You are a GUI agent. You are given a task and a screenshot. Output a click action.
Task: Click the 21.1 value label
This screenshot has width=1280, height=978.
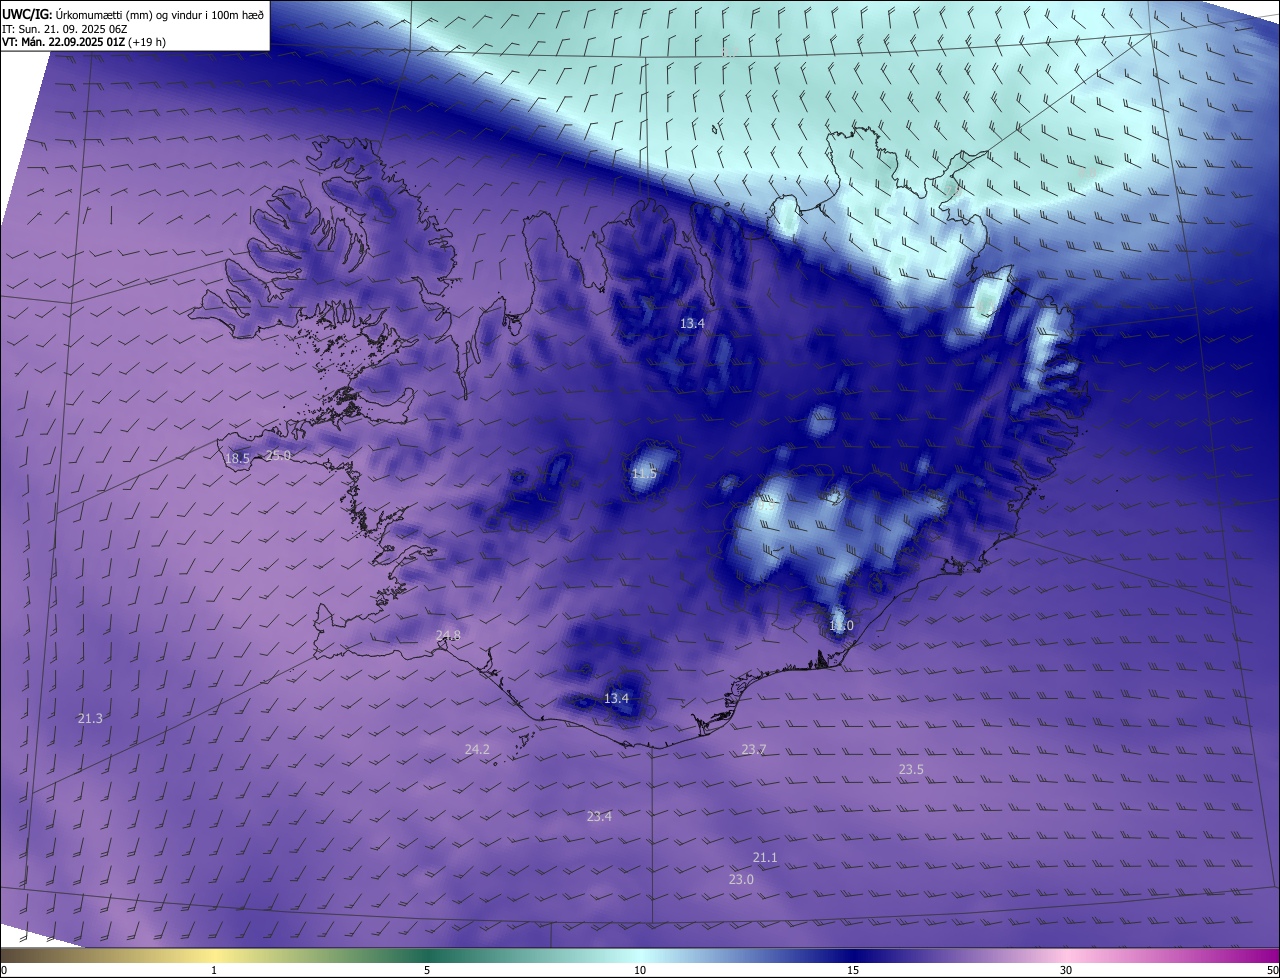(765, 857)
